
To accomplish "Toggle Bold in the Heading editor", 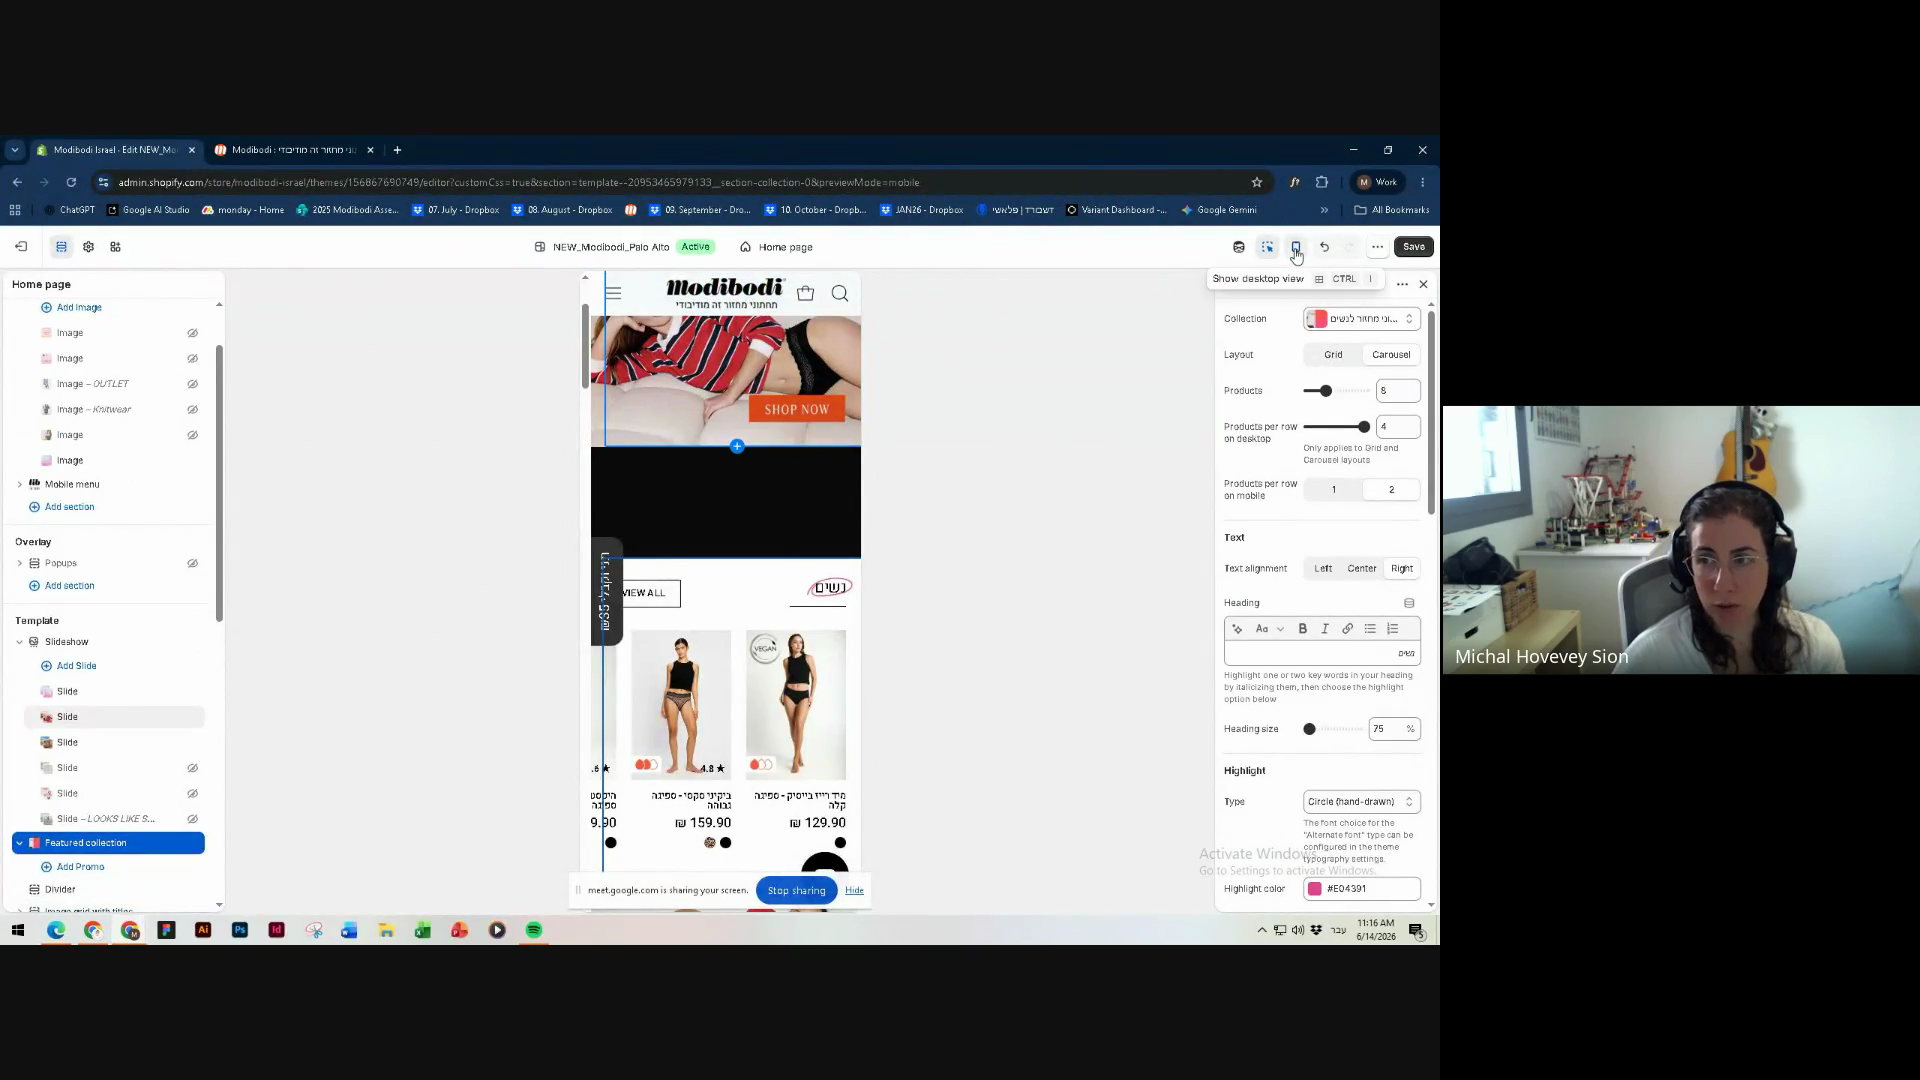I will click(x=1303, y=629).
